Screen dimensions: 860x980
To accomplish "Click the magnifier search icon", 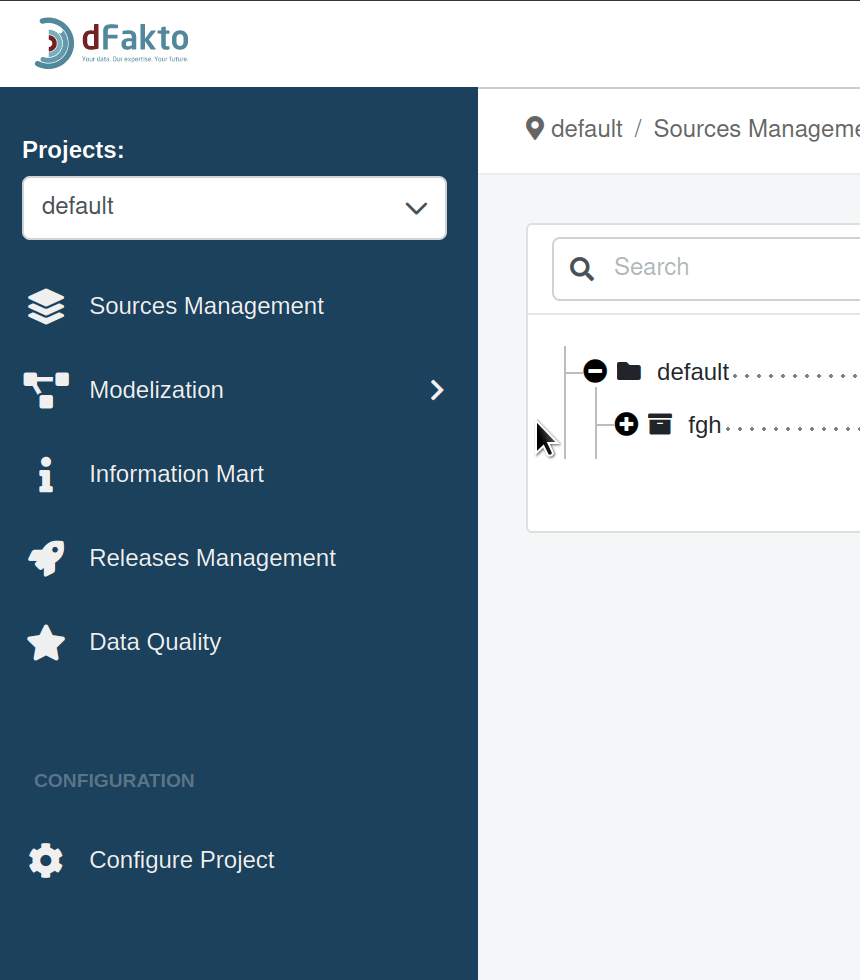I will pos(581,269).
